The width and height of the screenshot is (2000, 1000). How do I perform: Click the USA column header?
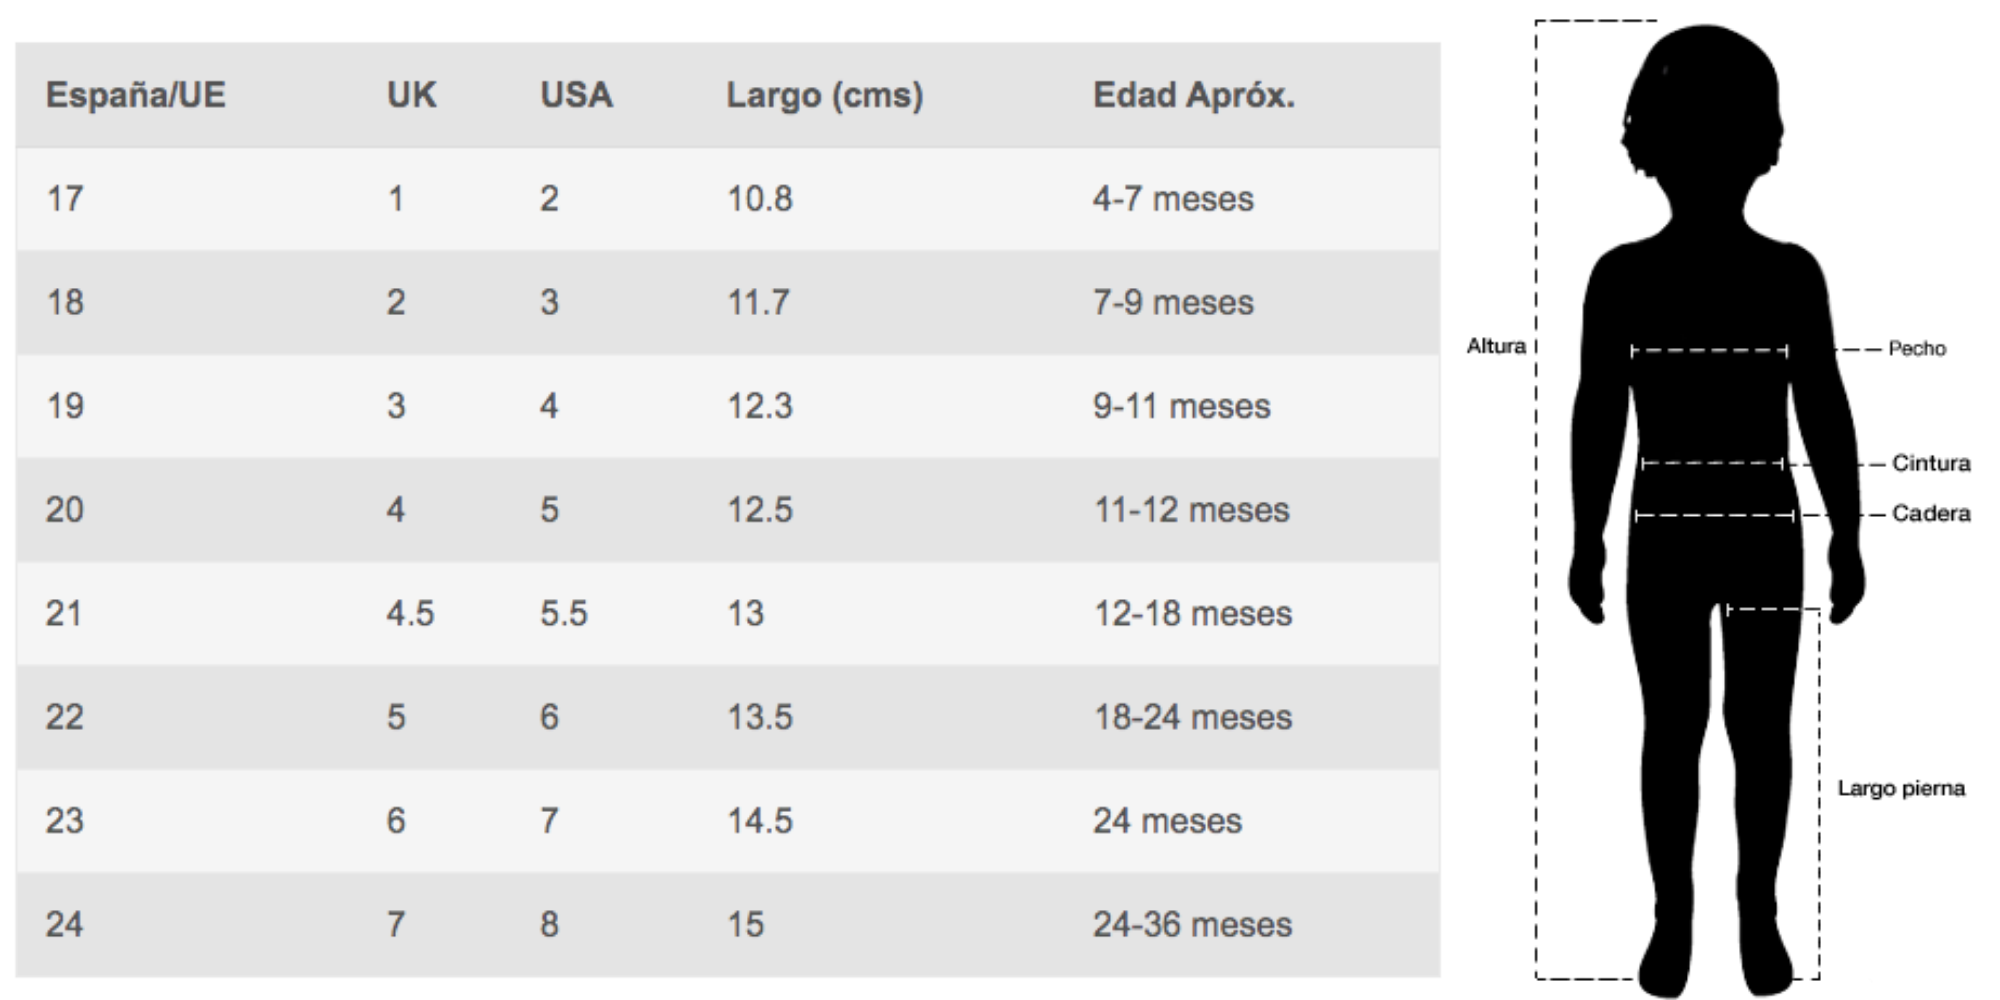pos(576,95)
